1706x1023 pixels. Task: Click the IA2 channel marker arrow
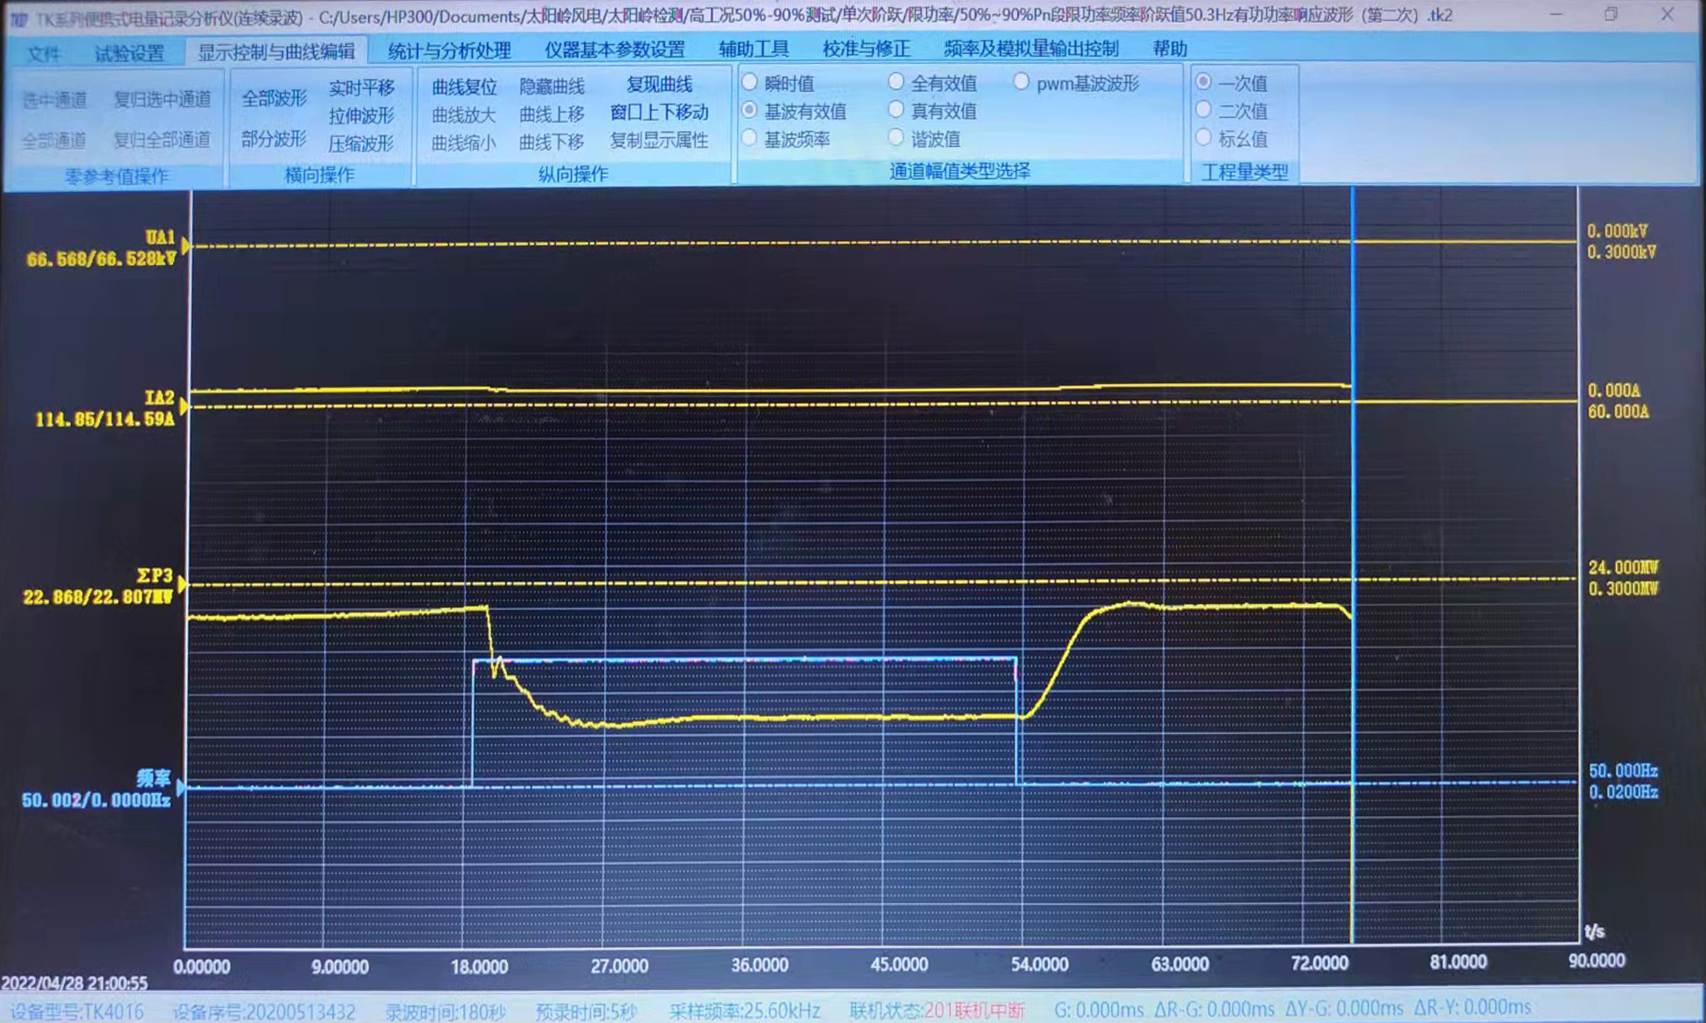pyautogui.click(x=185, y=406)
